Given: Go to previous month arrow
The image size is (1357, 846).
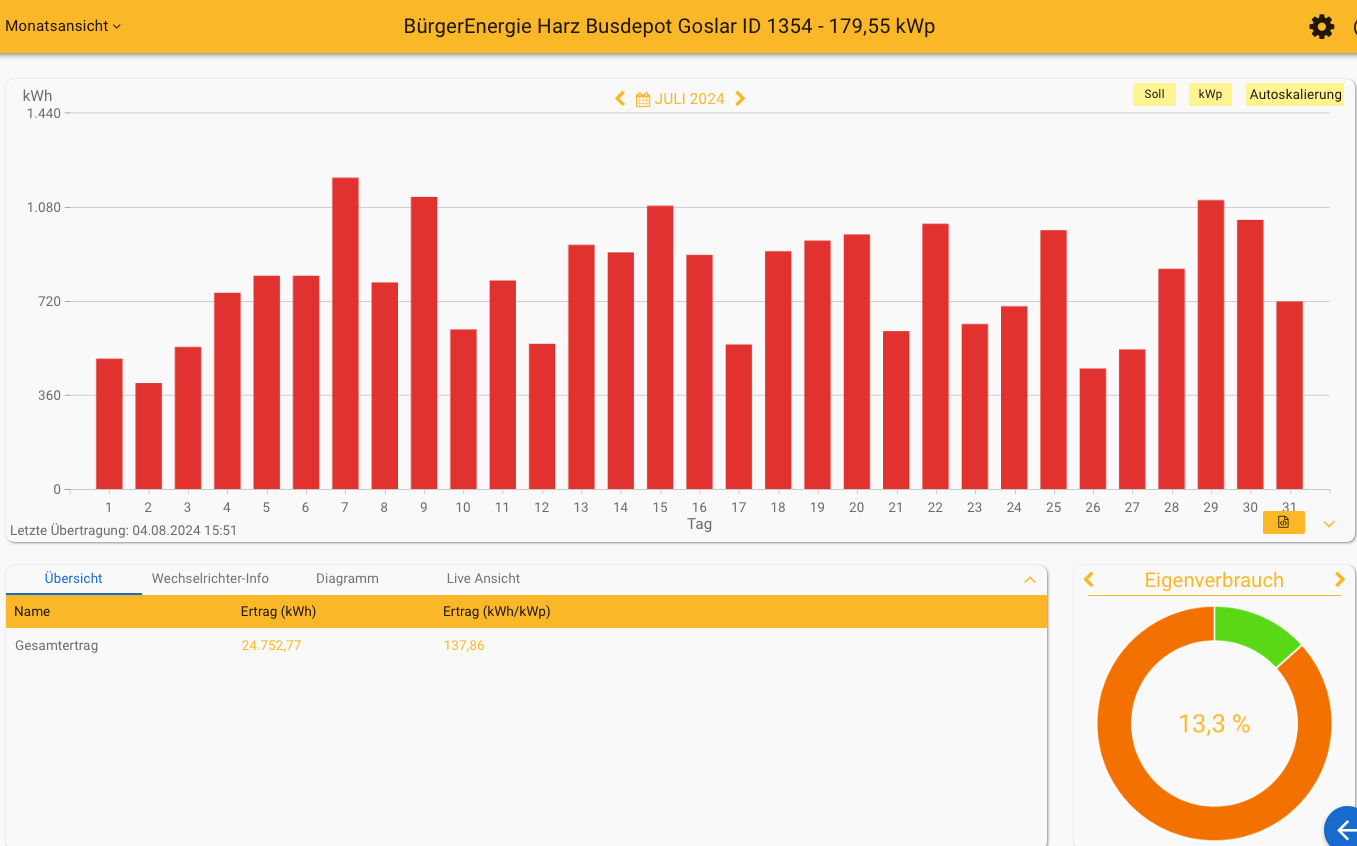Looking at the screenshot, I should 620,98.
